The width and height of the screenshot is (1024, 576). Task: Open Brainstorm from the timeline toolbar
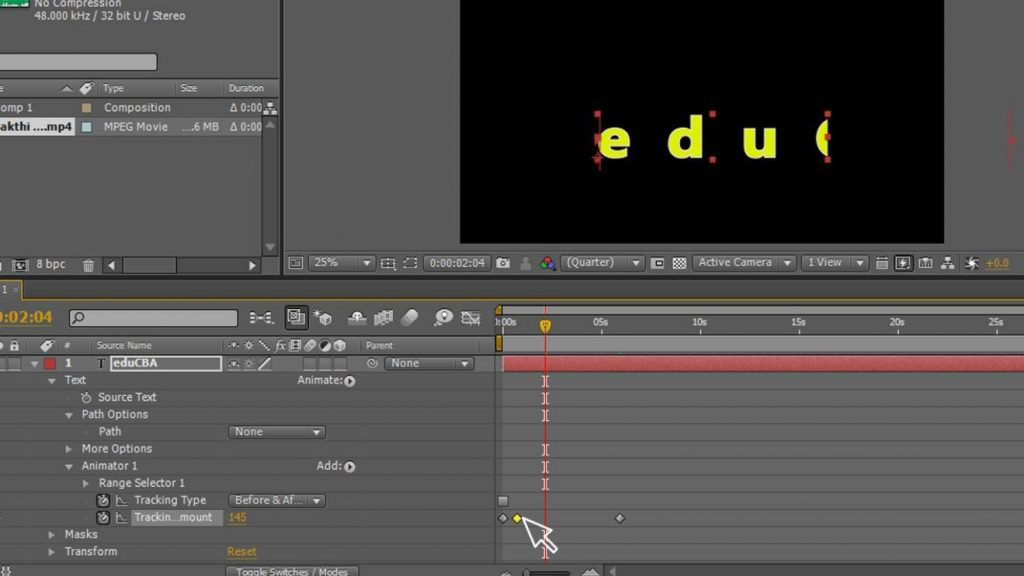[x=444, y=318]
